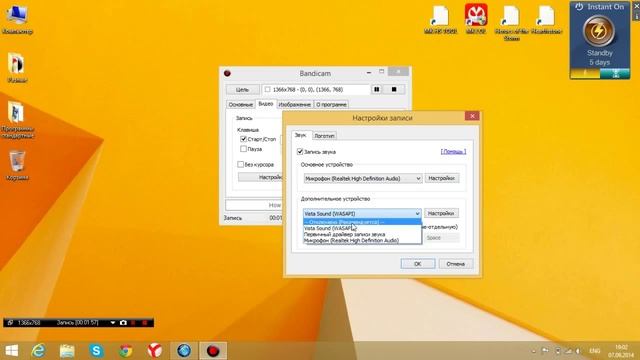Switch to Bandicam taskbar button
The width and height of the screenshot is (640, 360).
click(213, 351)
